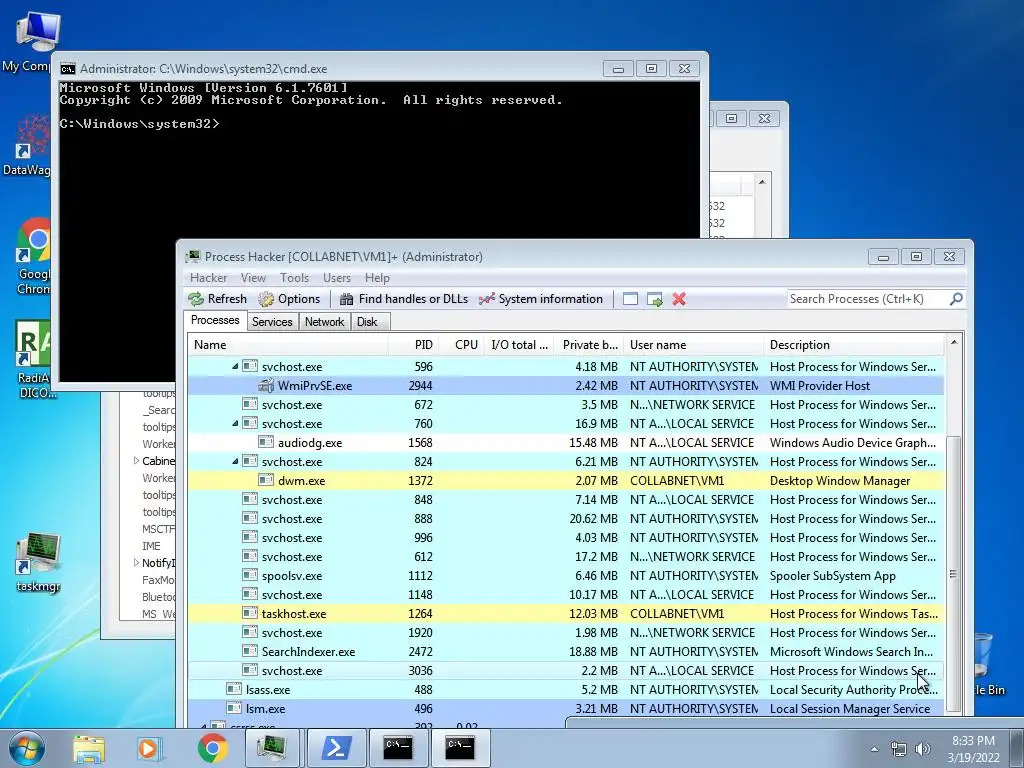This screenshot has height=768, width=1024.
Task: Sort by User name column header
Action: point(694,345)
